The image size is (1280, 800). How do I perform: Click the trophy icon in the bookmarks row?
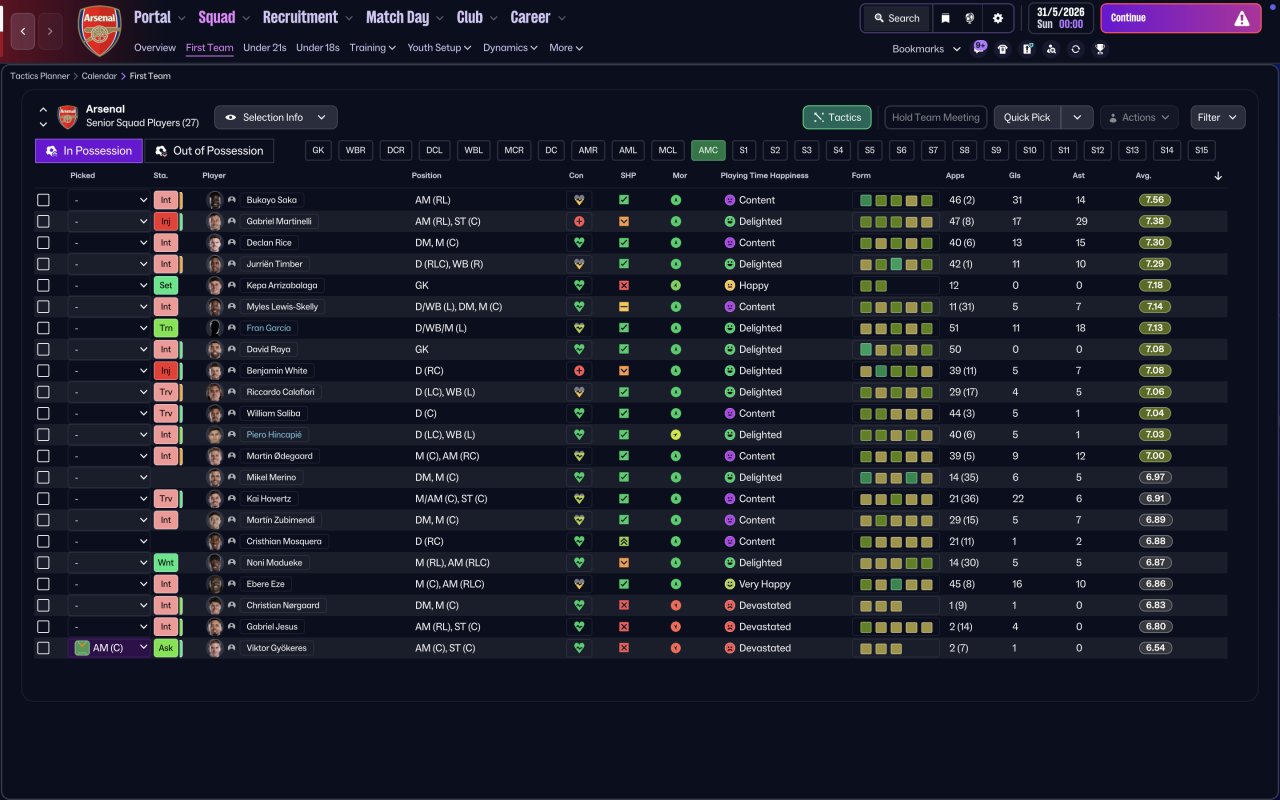pos(1099,49)
